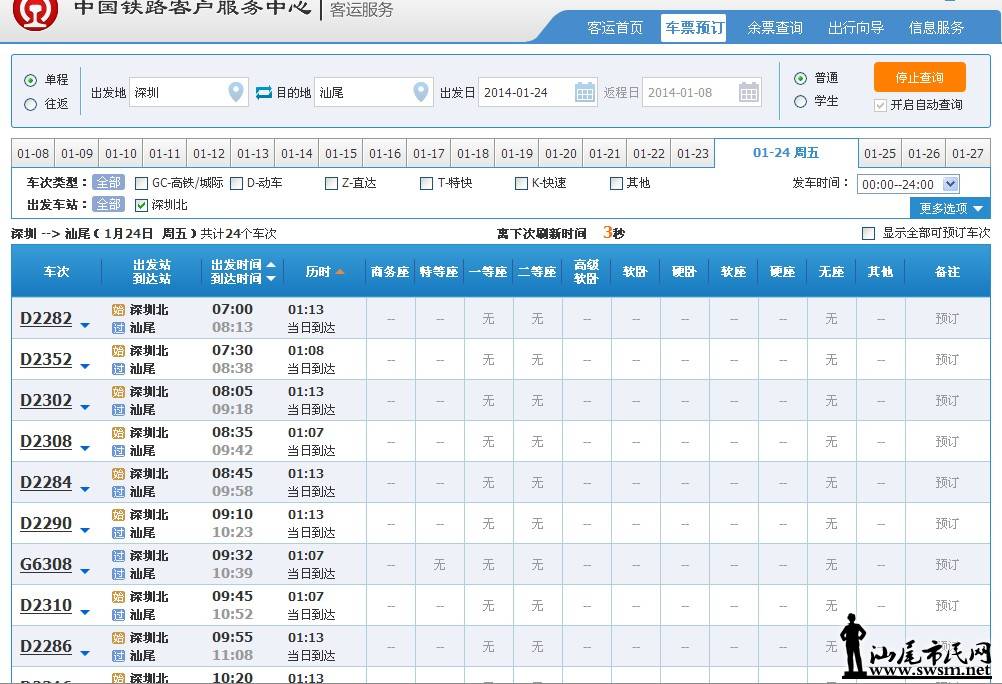Click origin station icon for D2282
Screen dimensions: 1002x684
point(118,310)
